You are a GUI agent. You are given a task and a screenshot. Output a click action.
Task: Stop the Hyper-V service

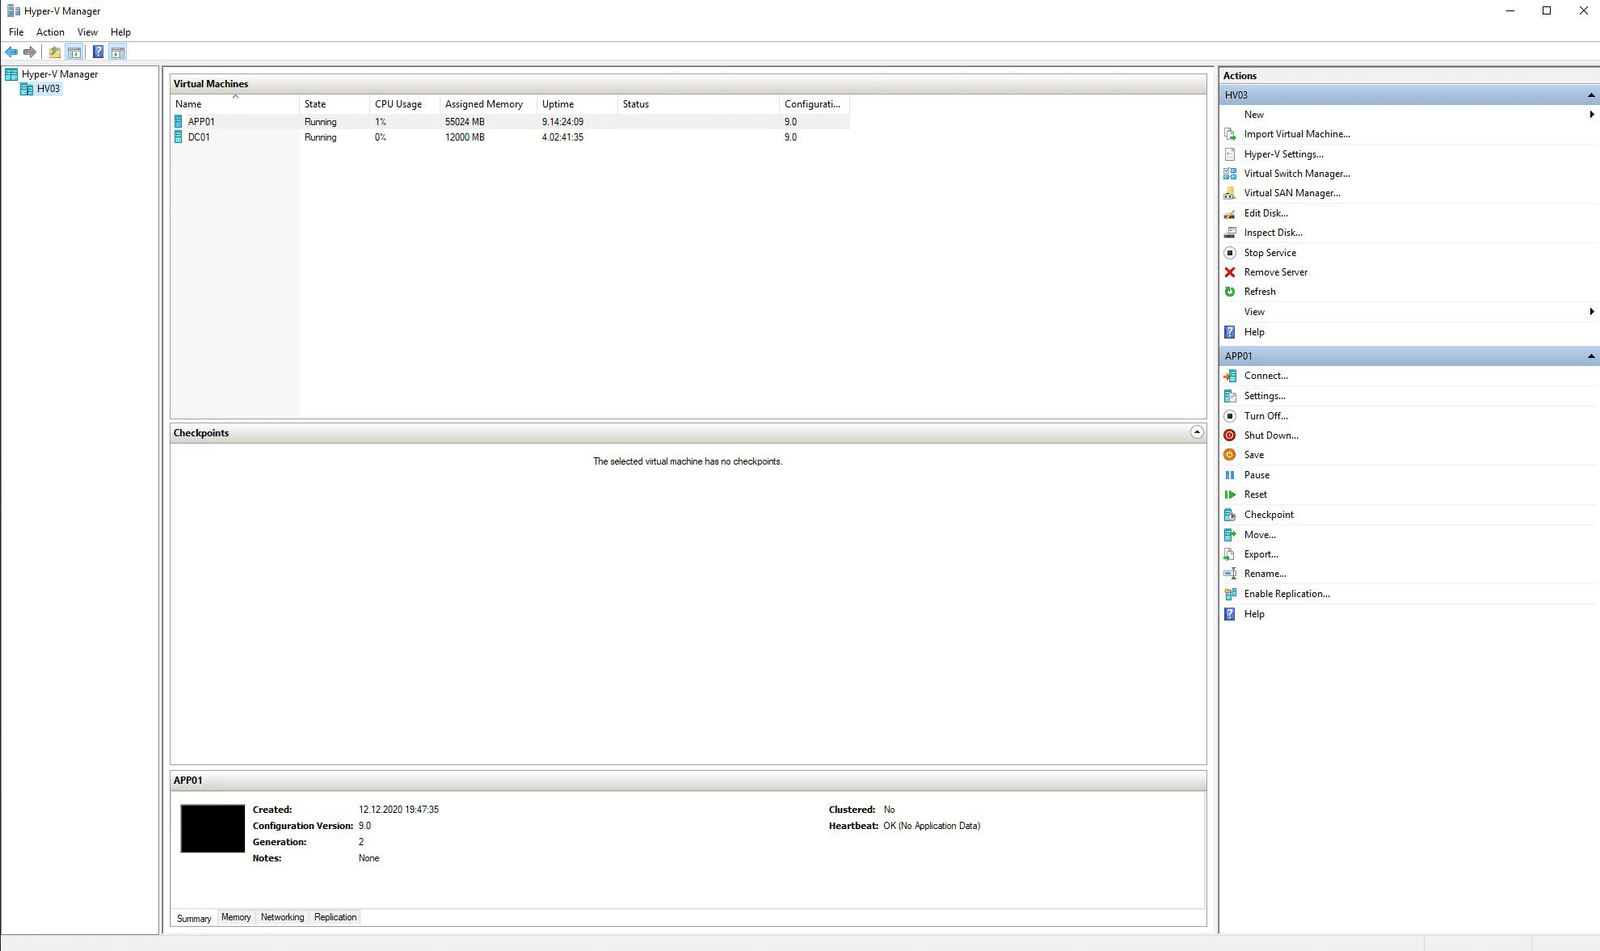pyautogui.click(x=1270, y=253)
